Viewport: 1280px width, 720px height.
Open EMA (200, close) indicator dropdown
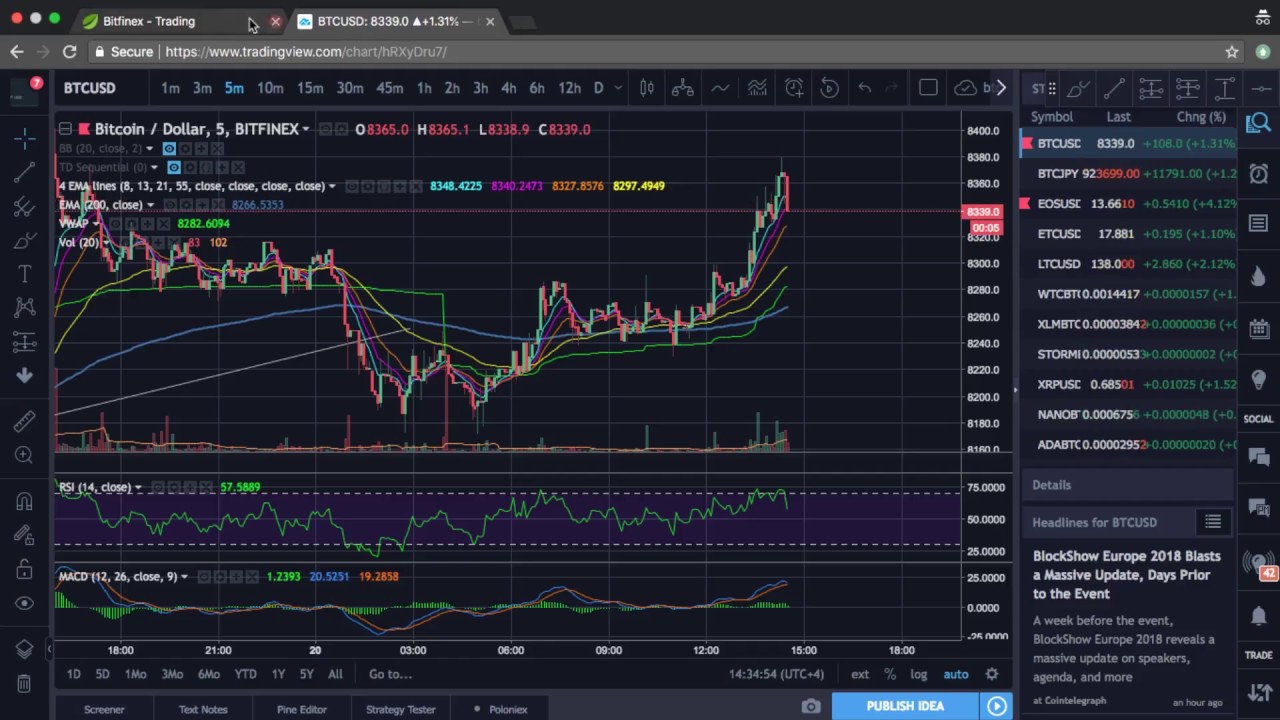150,205
